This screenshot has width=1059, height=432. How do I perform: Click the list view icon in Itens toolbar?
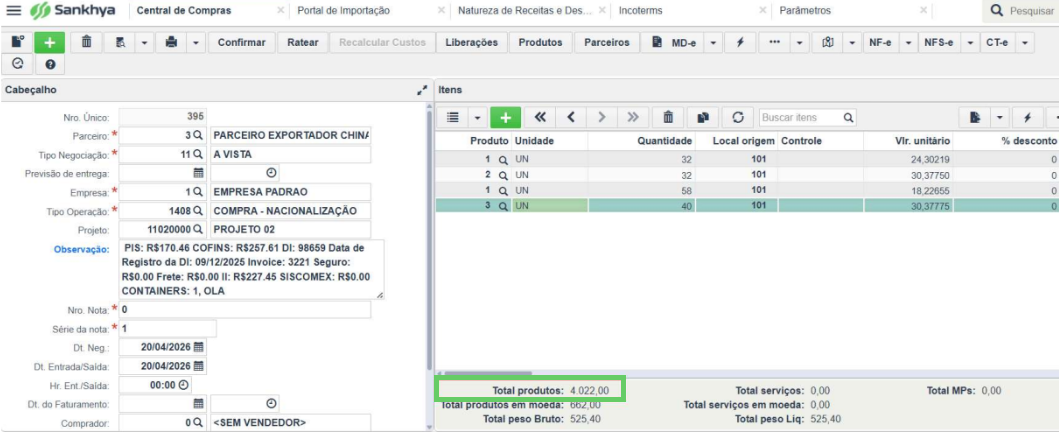pyautogui.click(x=454, y=117)
